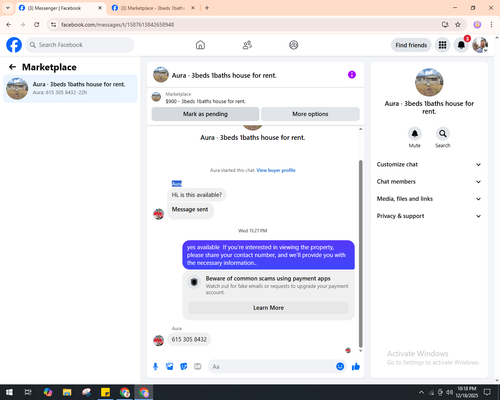Viewport: 500px width, 400px height.
Task: Go back using the Marketplace back arrow
Action: (12, 67)
